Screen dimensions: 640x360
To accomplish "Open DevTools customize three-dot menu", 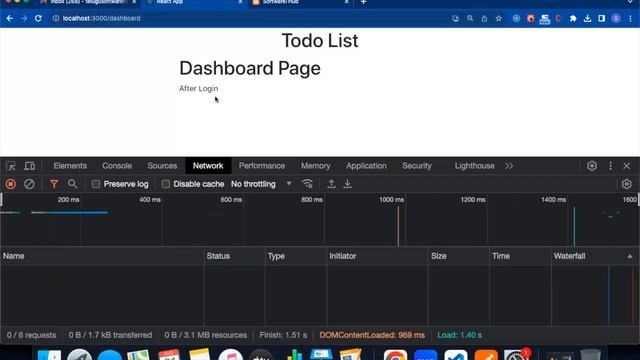I will coord(611,166).
